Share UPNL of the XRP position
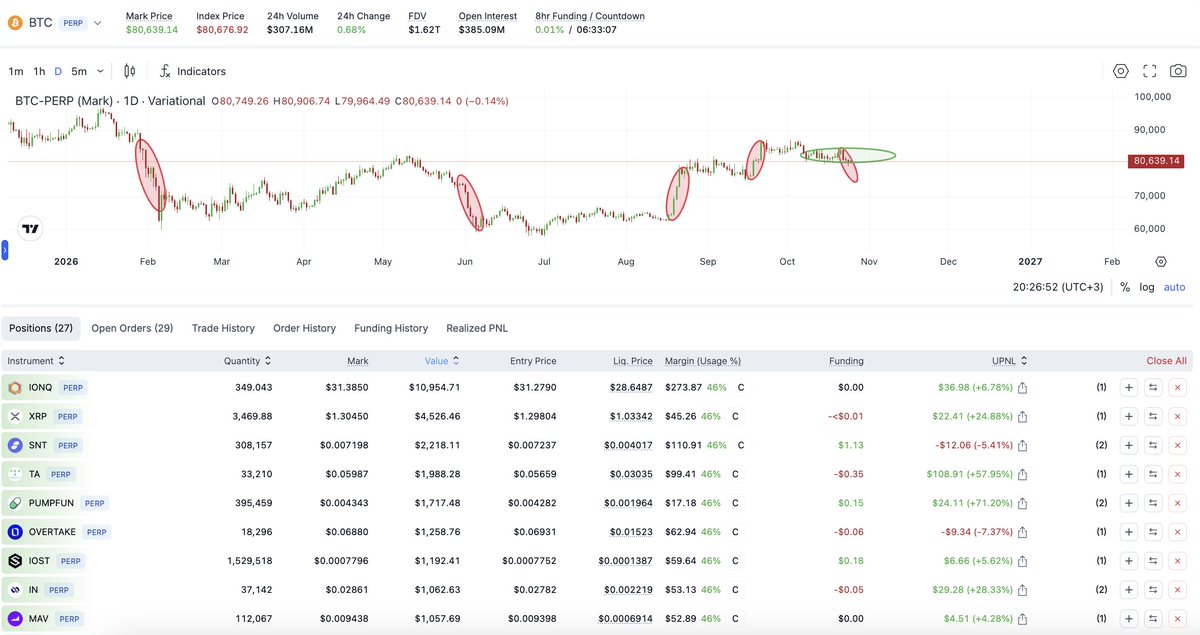The image size is (1200, 635). pos(1023,417)
